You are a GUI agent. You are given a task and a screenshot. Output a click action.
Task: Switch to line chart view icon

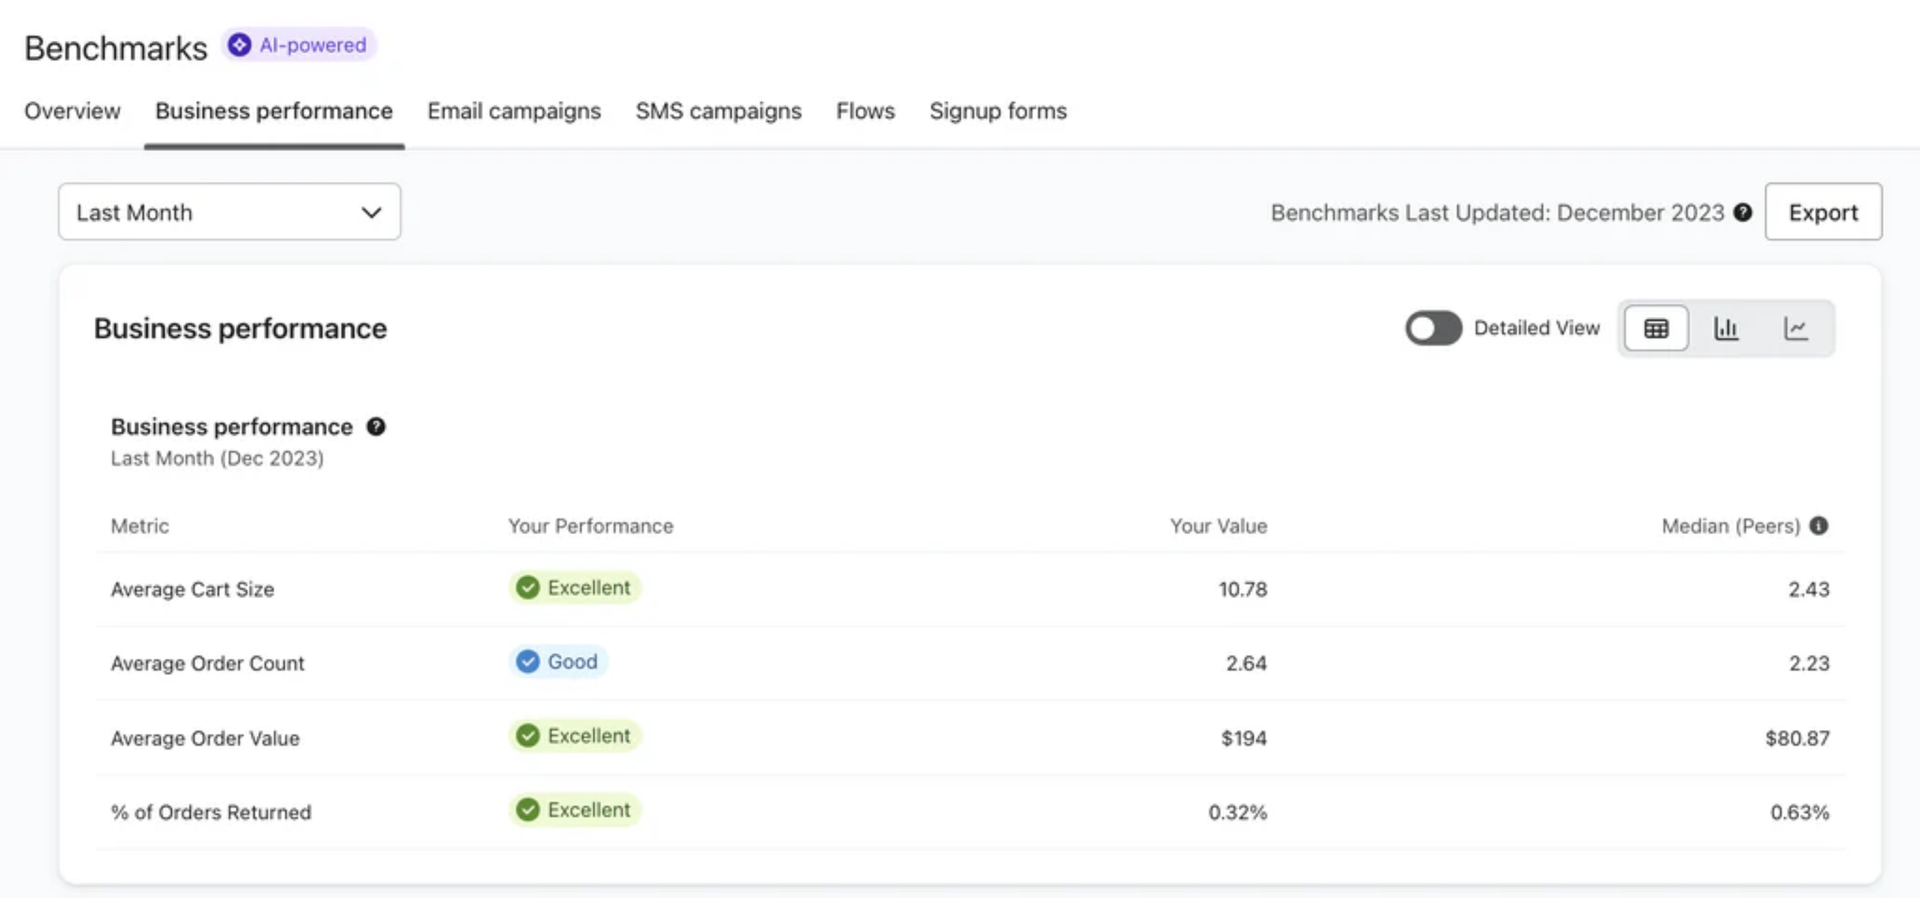click(1796, 328)
